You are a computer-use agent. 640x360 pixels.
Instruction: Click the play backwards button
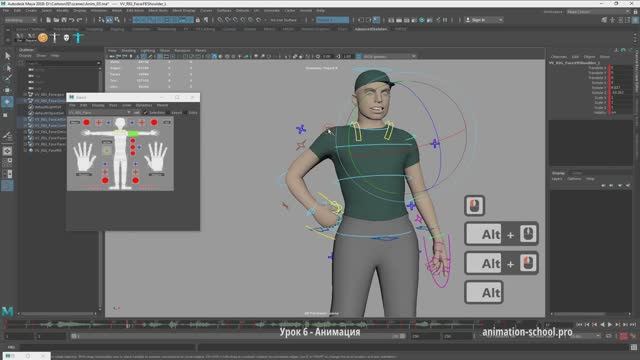point(602,324)
